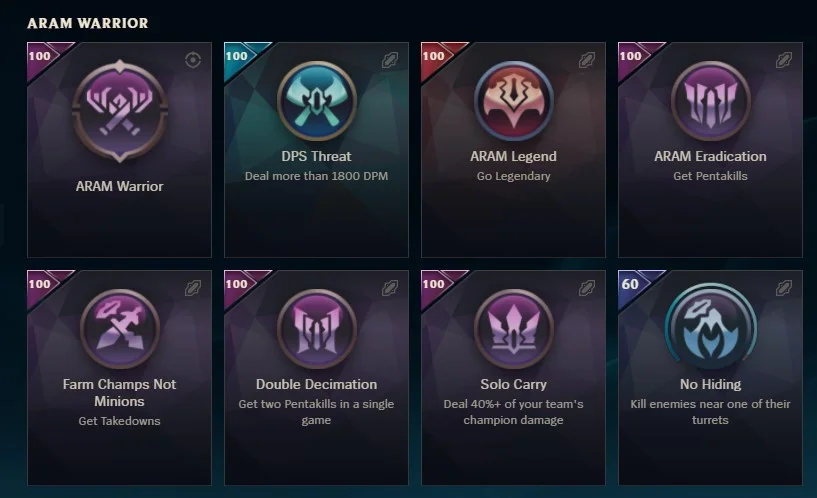Viewport: 817px width, 498px height.
Task: Select the DPS Threat axe emblem
Action: [x=316, y=101]
